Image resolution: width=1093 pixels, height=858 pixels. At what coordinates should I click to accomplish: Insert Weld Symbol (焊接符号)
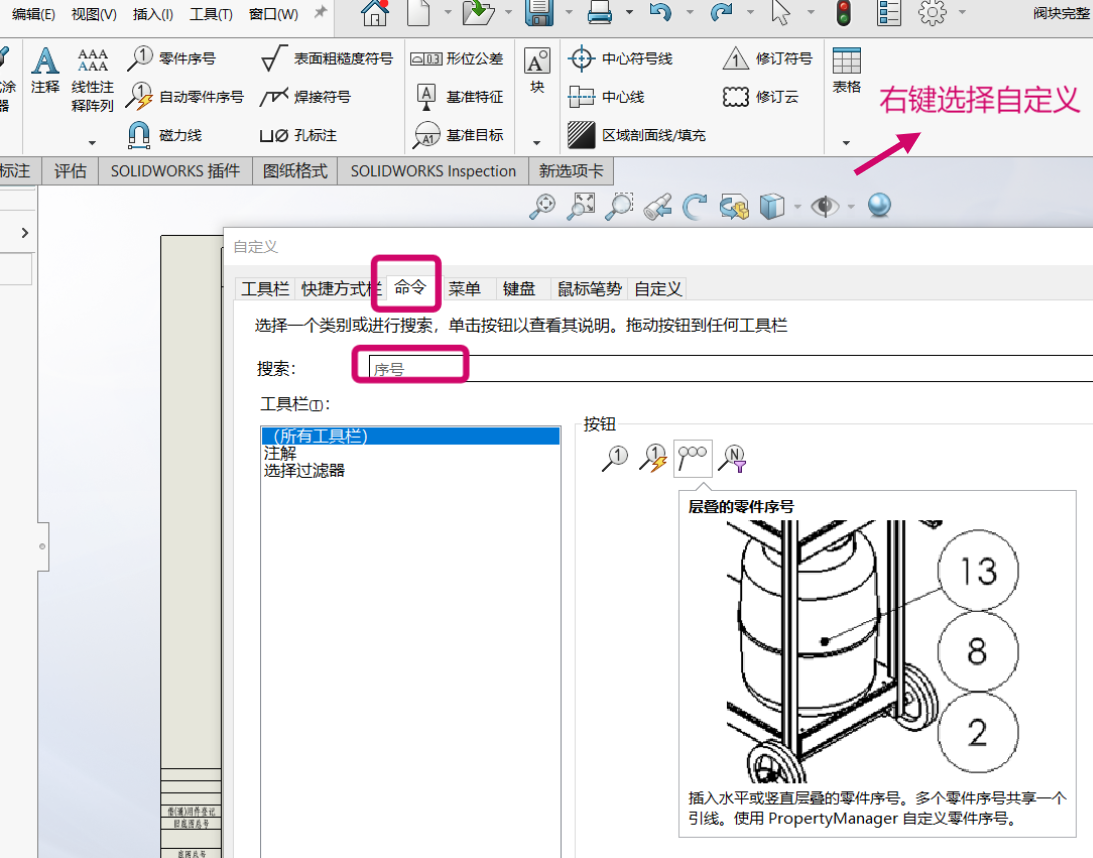[x=305, y=97]
